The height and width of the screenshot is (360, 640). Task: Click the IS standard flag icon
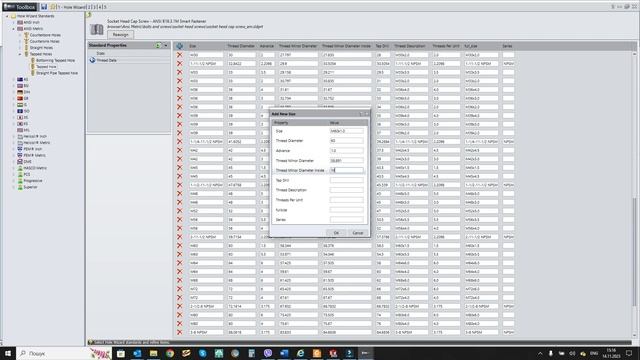(x=20, y=105)
